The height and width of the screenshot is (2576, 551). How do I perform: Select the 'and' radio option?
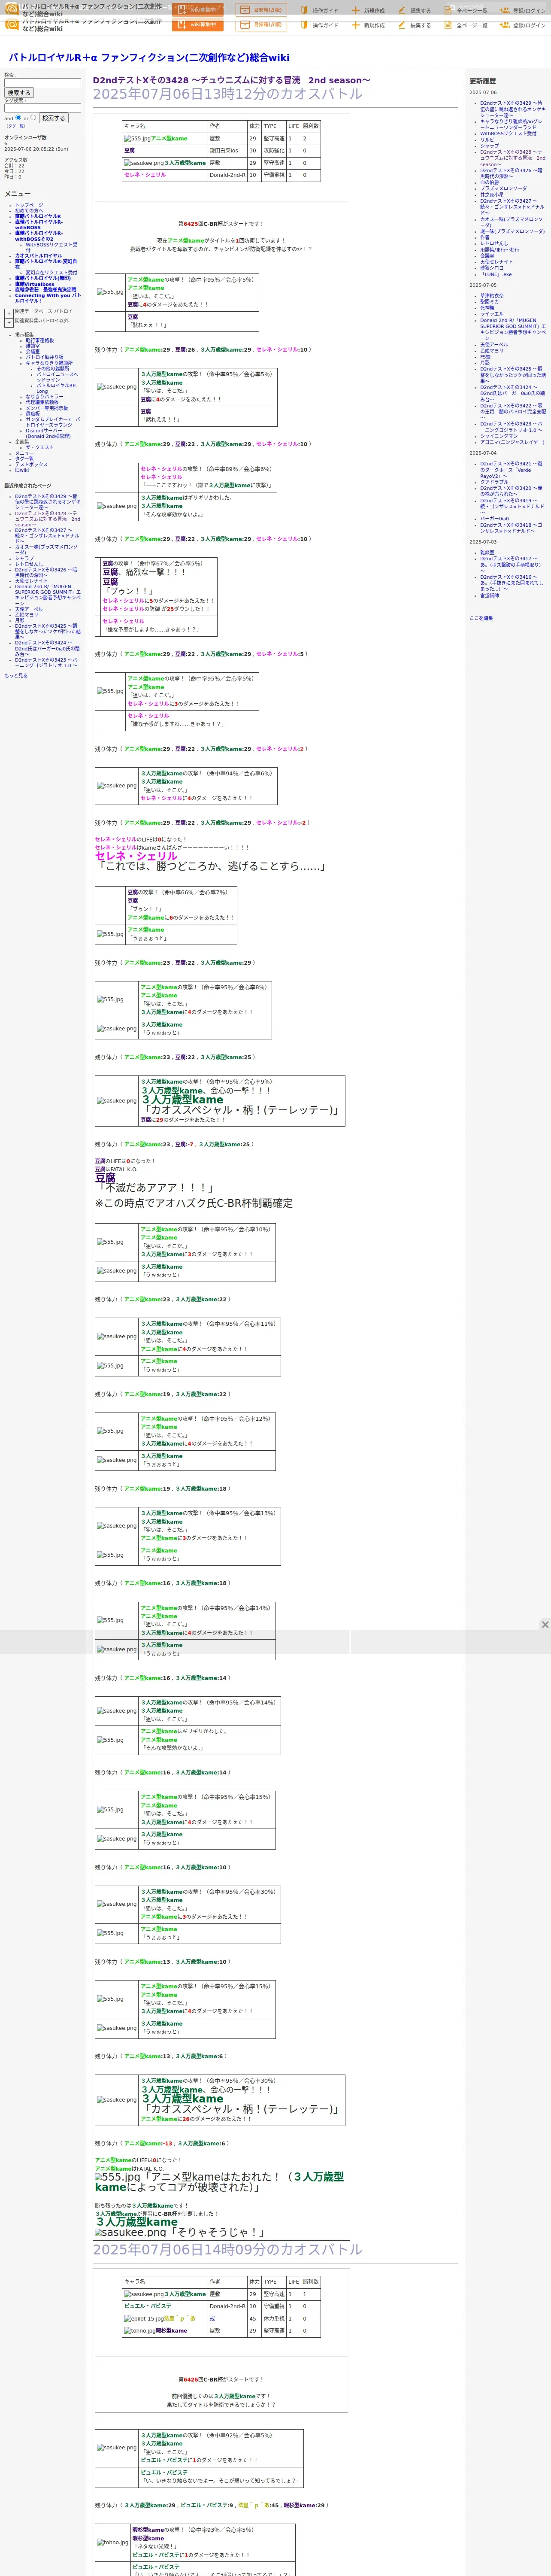(x=18, y=117)
